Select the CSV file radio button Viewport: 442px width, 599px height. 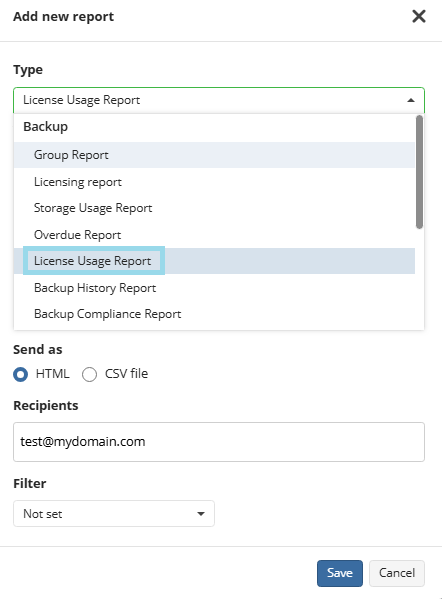click(x=89, y=374)
